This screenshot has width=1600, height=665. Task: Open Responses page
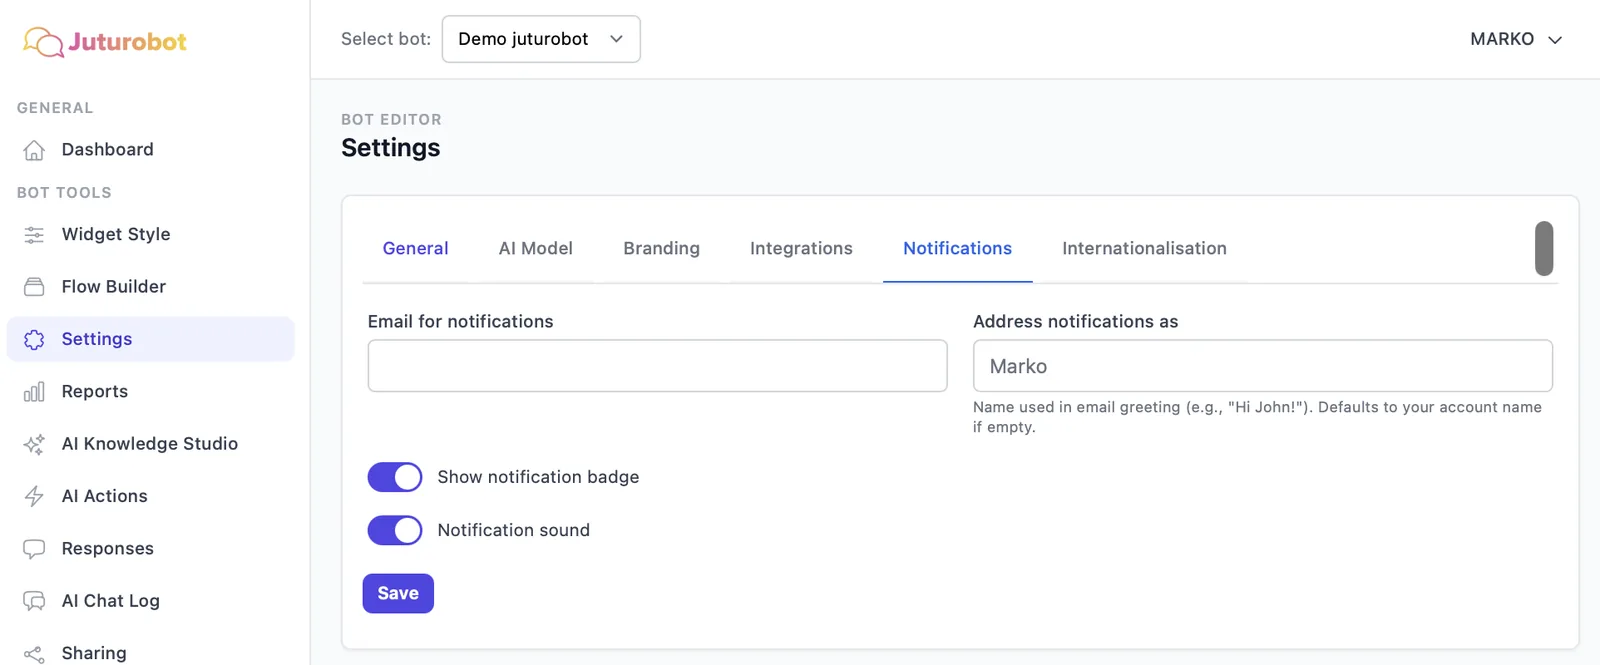[150, 549]
